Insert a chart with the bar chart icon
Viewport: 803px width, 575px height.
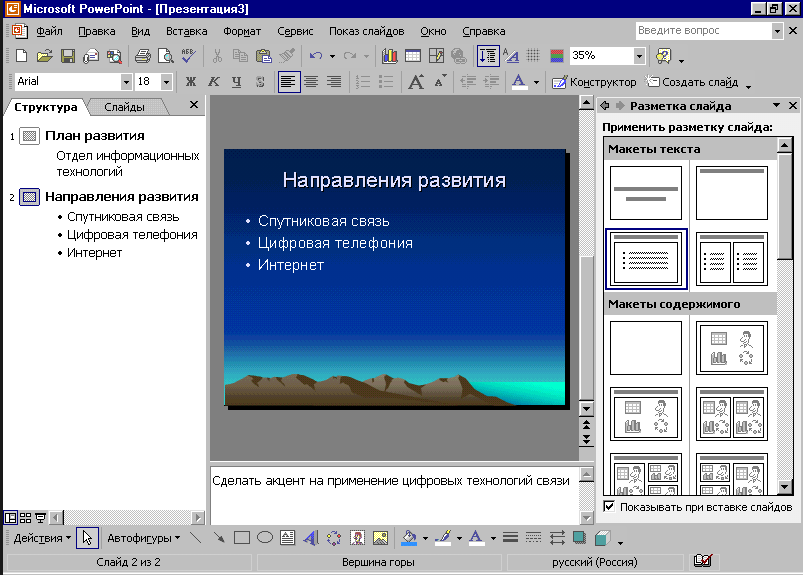point(390,55)
